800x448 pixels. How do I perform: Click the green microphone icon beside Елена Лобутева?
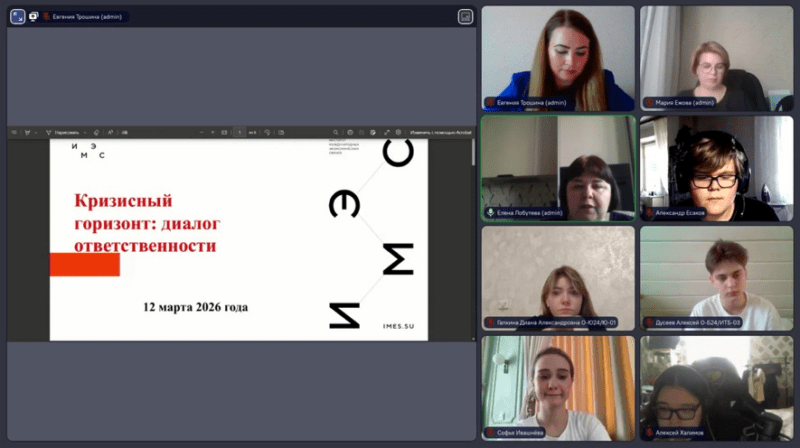coord(490,213)
